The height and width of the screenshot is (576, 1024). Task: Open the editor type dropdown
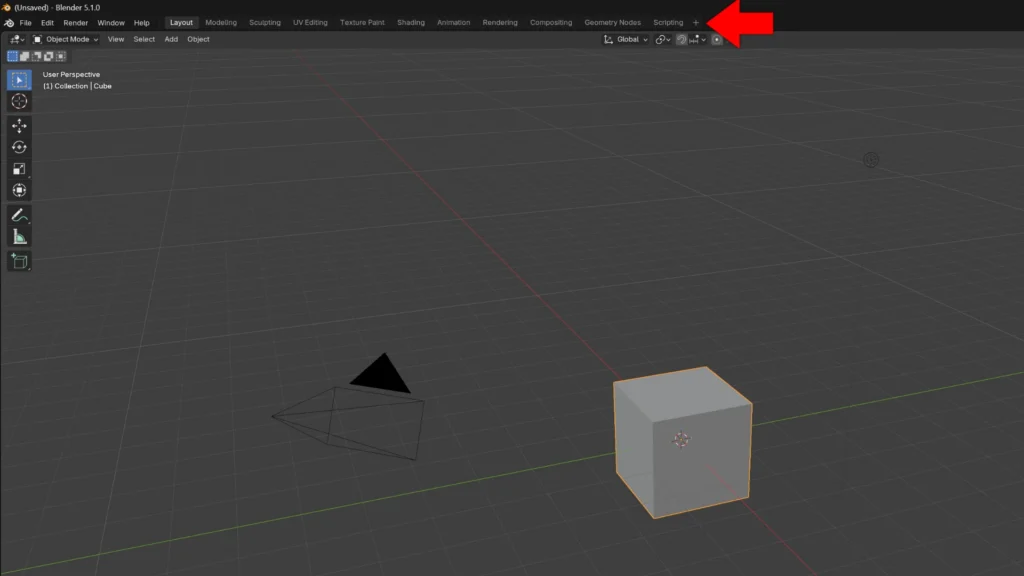tap(17, 39)
